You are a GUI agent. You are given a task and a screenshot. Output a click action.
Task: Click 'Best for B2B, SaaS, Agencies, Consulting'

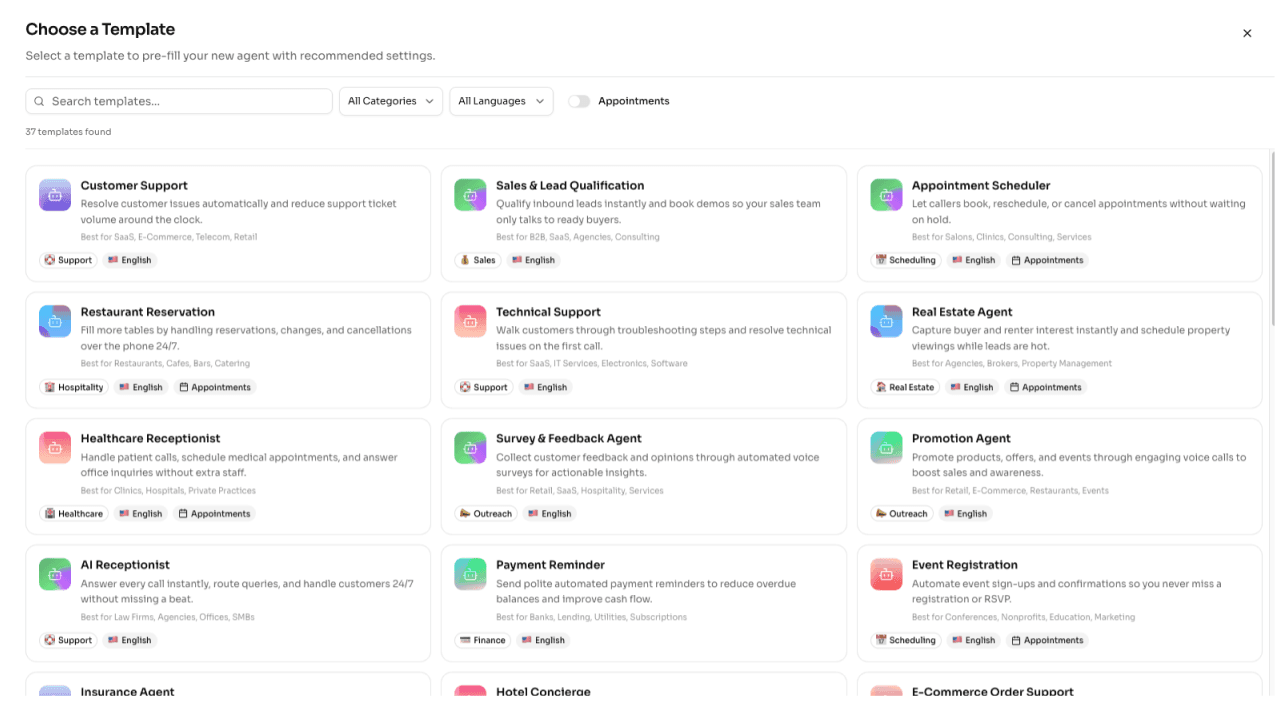tap(578, 237)
